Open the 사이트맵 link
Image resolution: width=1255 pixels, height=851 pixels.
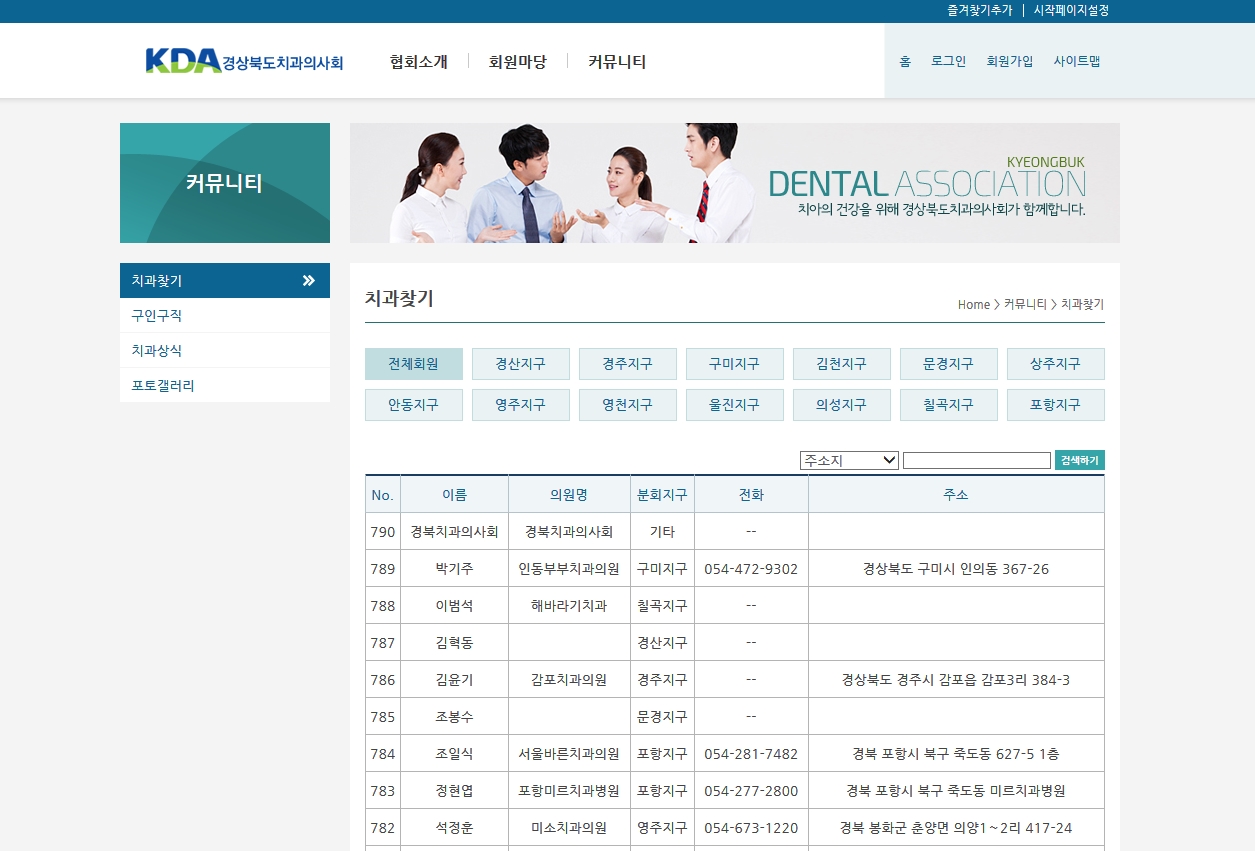1077,61
